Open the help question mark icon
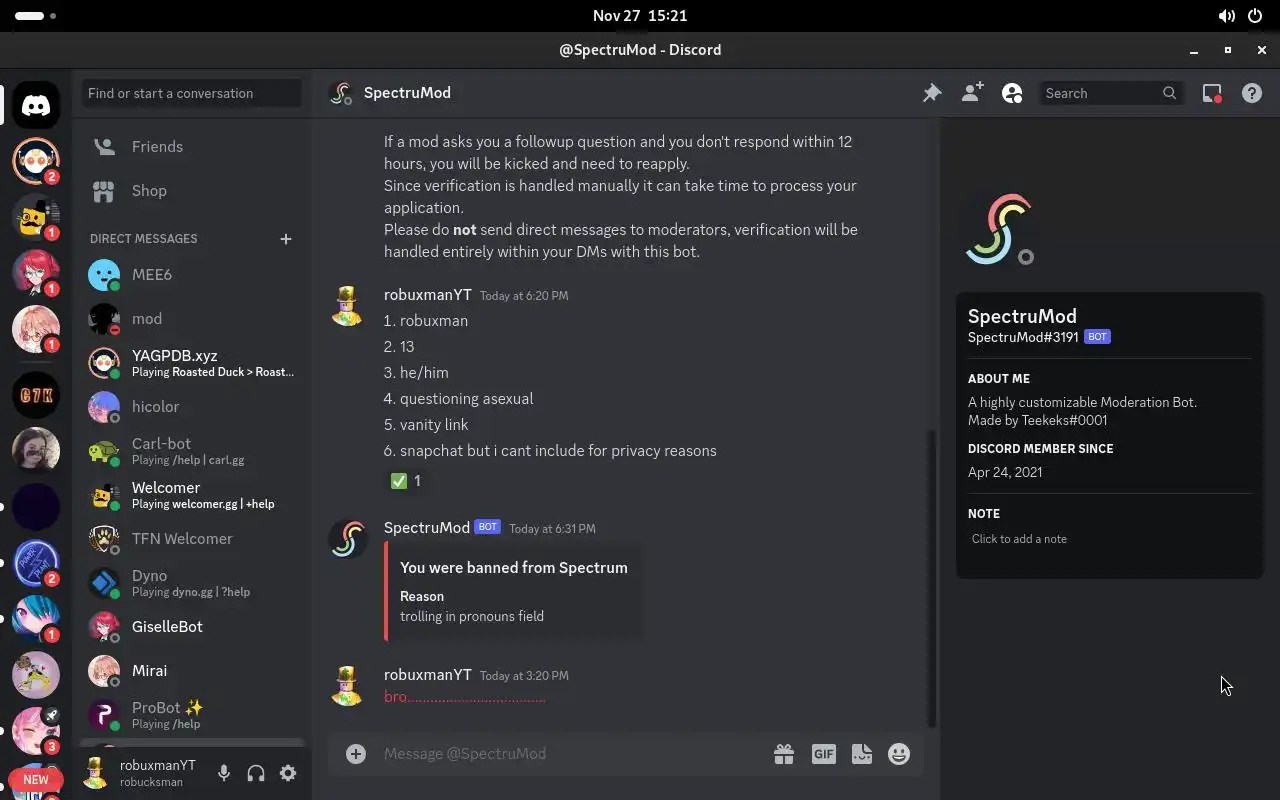Image resolution: width=1280 pixels, height=800 pixels. (x=1252, y=93)
